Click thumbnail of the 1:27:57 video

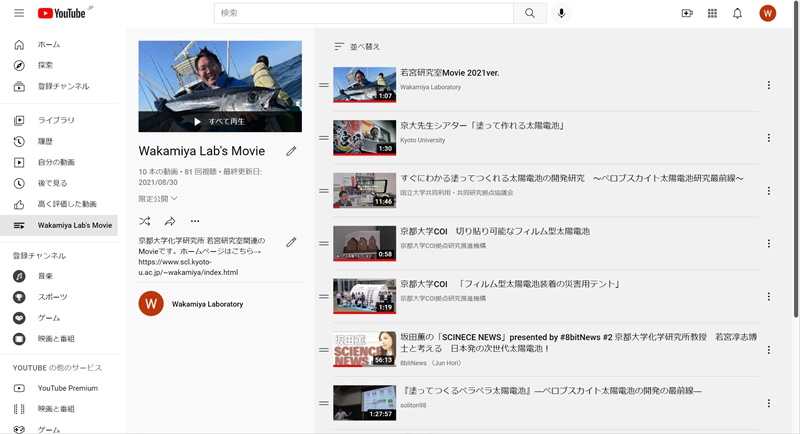(x=364, y=403)
